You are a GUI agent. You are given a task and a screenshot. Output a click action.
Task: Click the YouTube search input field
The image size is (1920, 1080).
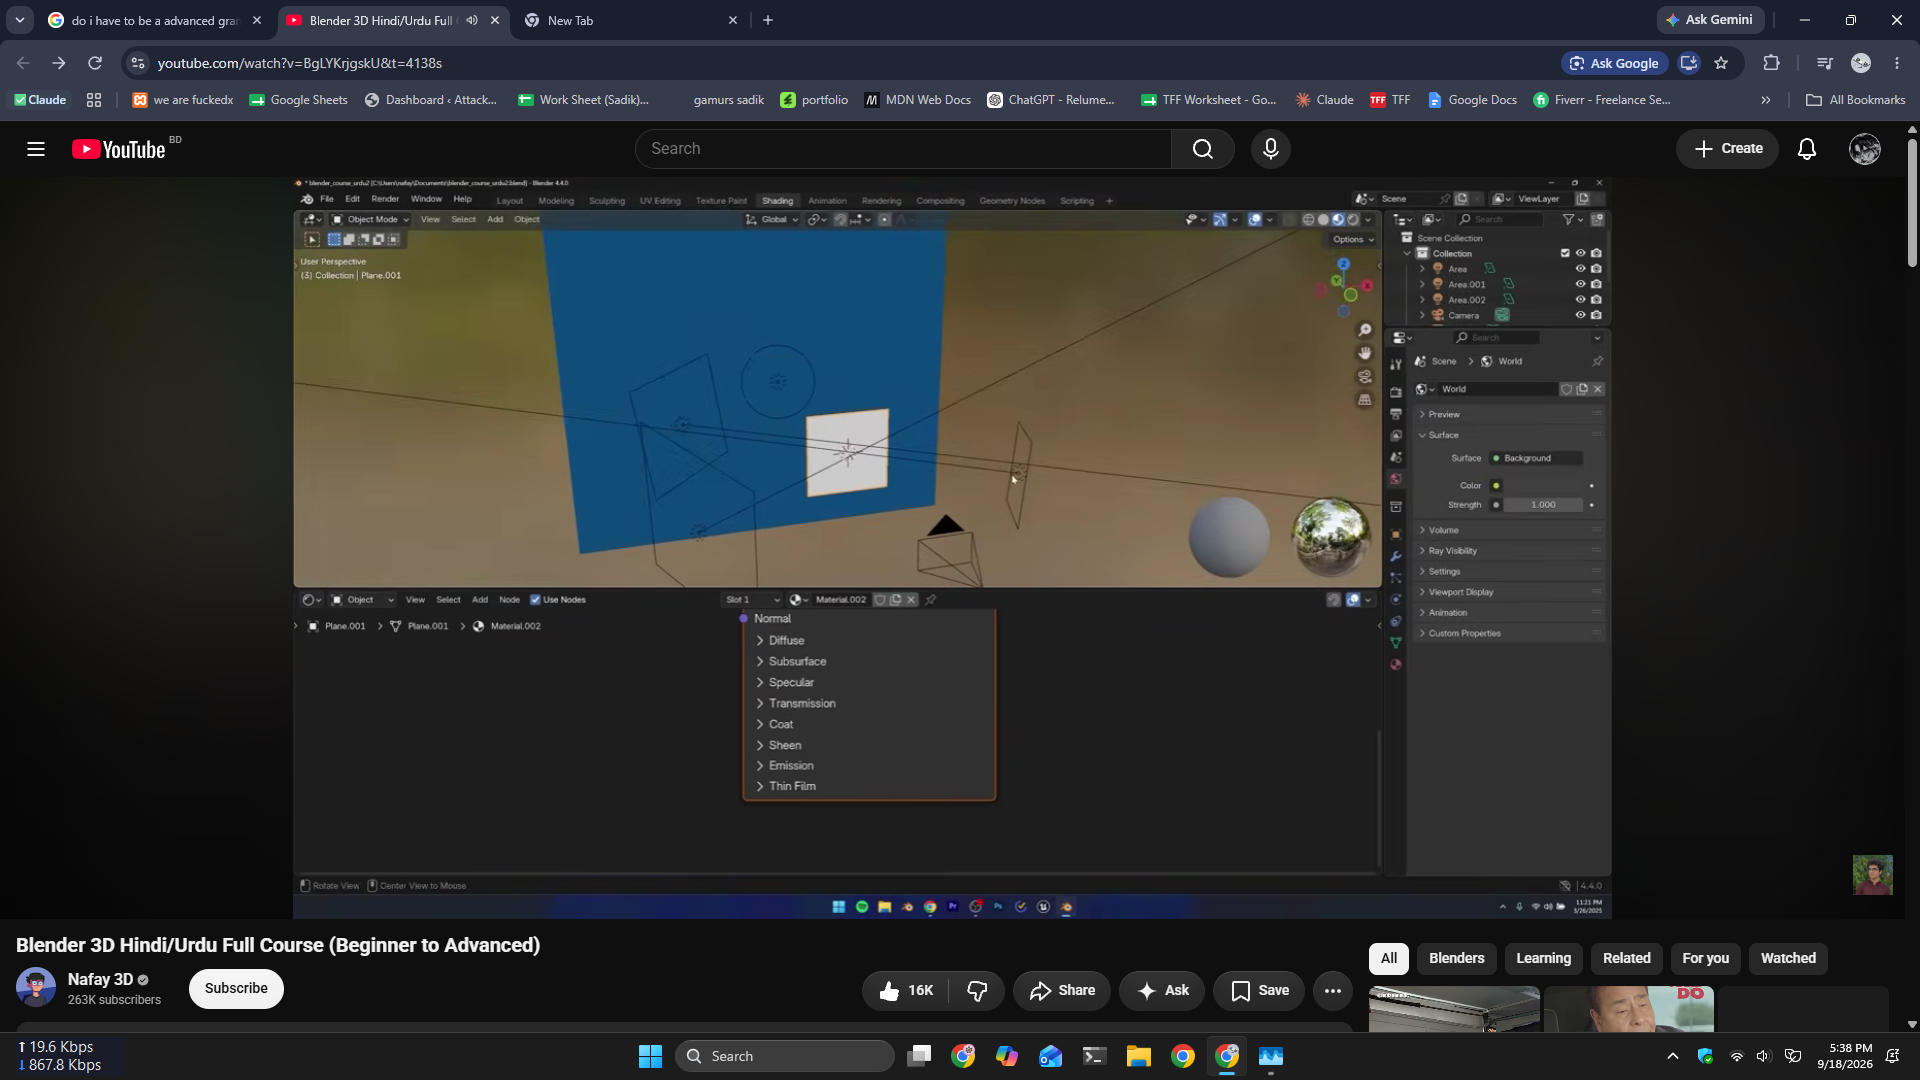[x=904, y=149]
